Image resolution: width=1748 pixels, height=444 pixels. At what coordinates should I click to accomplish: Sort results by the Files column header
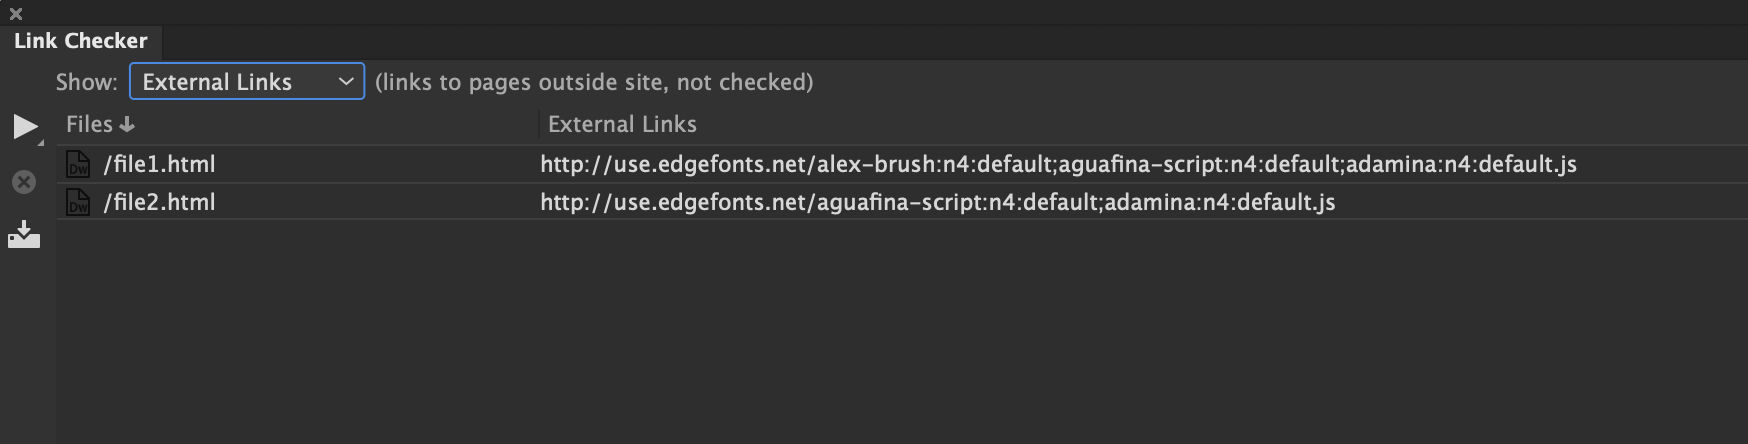(x=89, y=124)
